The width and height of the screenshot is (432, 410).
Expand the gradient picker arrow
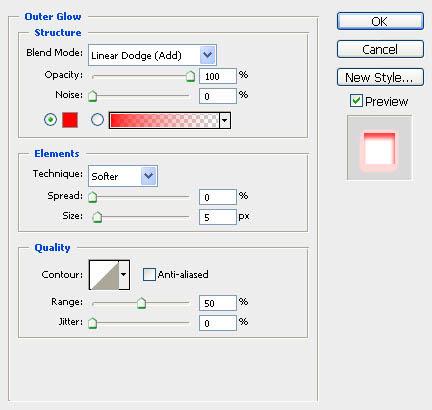(225, 120)
